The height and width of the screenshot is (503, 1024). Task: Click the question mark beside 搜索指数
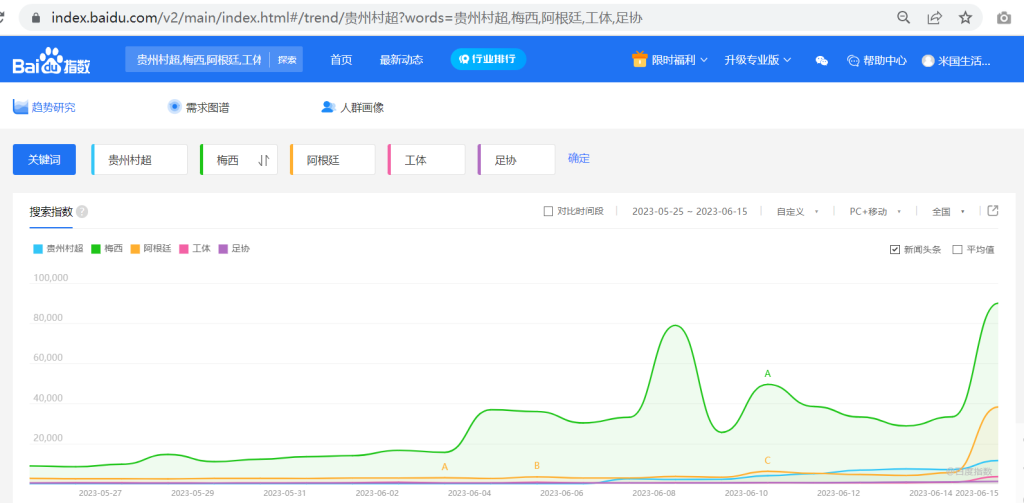coord(82,212)
